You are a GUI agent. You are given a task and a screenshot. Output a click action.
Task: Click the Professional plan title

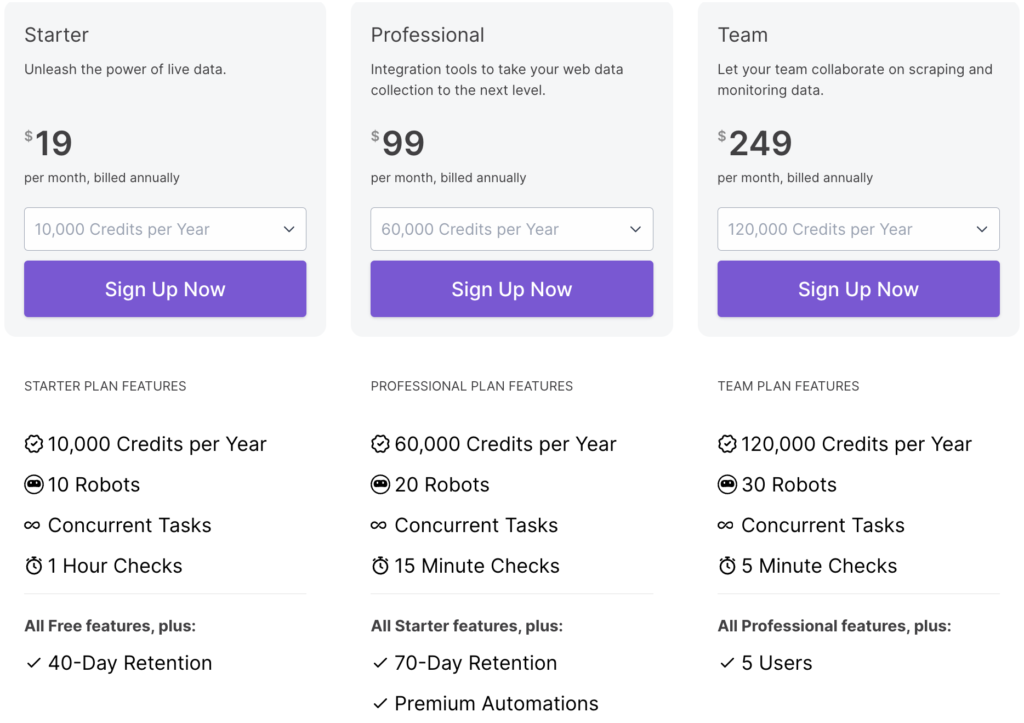pyautogui.click(x=428, y=34)
